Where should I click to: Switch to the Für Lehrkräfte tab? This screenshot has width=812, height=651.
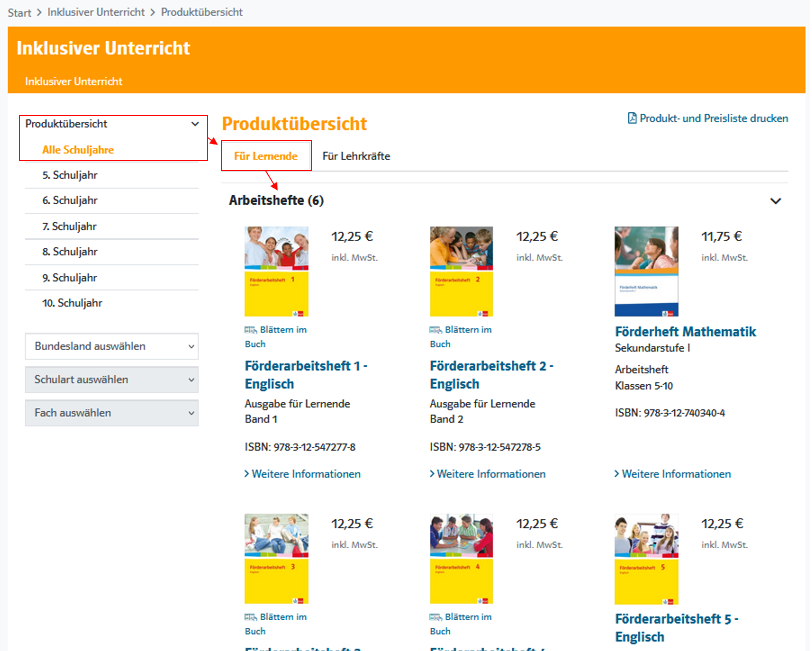[x=356, y=157]
